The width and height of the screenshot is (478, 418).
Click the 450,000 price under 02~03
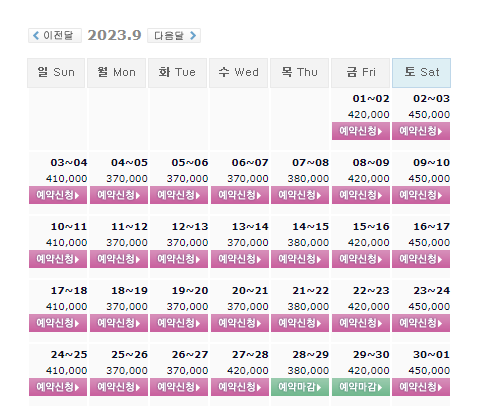(429, 115)
